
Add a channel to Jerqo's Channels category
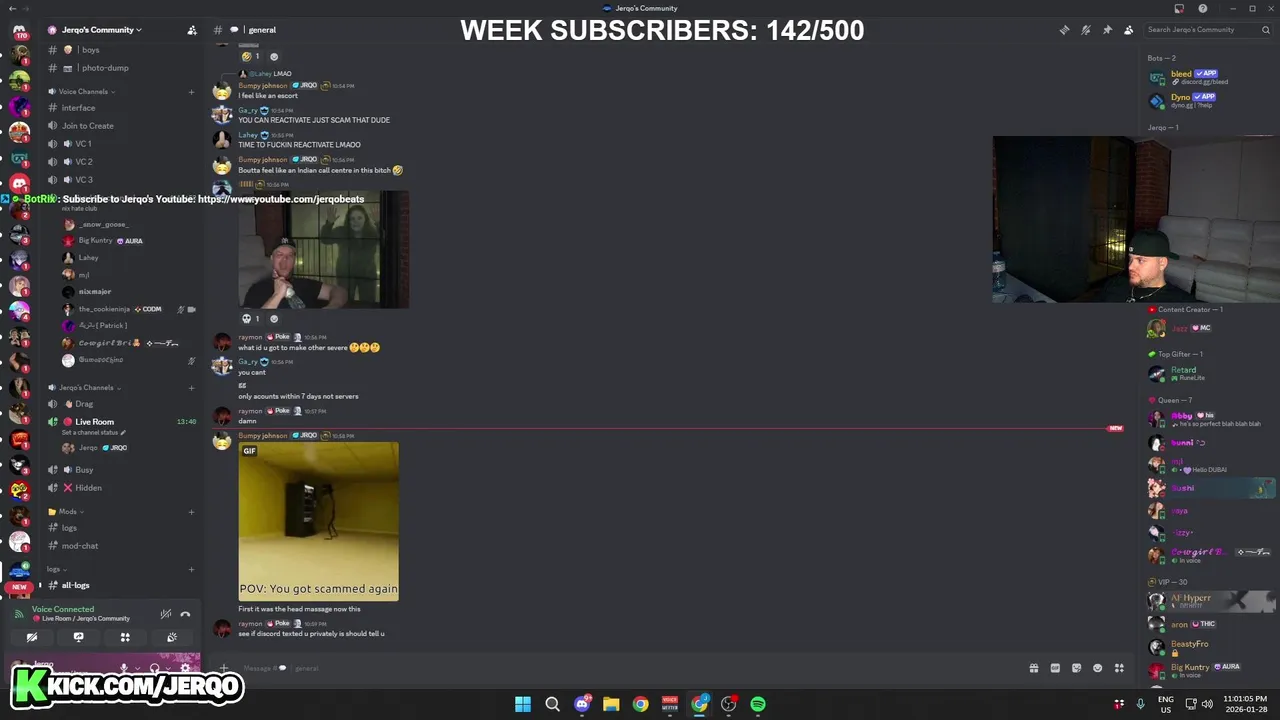[192, 388]
